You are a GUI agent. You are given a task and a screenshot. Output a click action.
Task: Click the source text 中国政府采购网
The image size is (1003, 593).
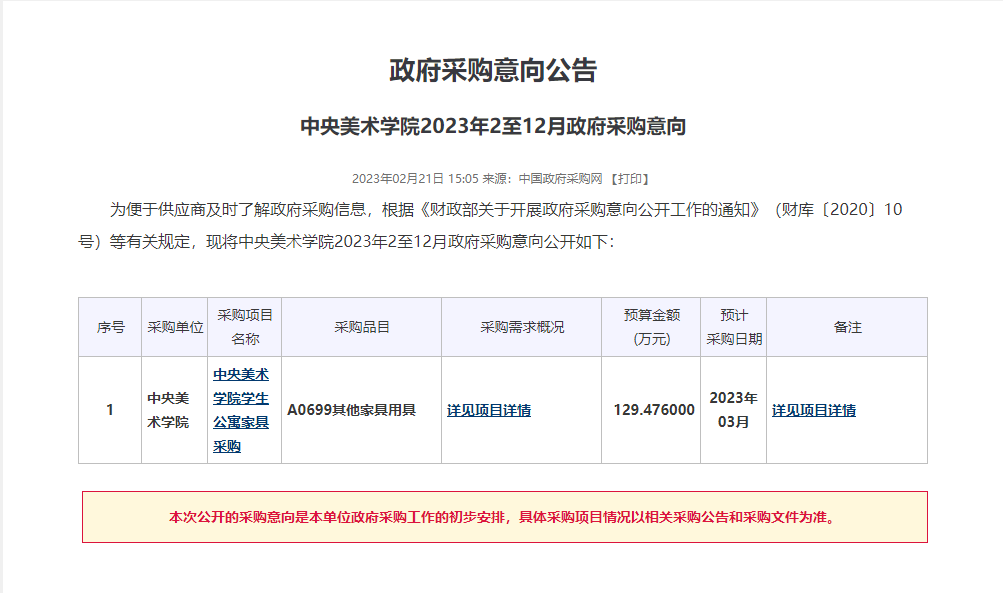pos(560,178)
